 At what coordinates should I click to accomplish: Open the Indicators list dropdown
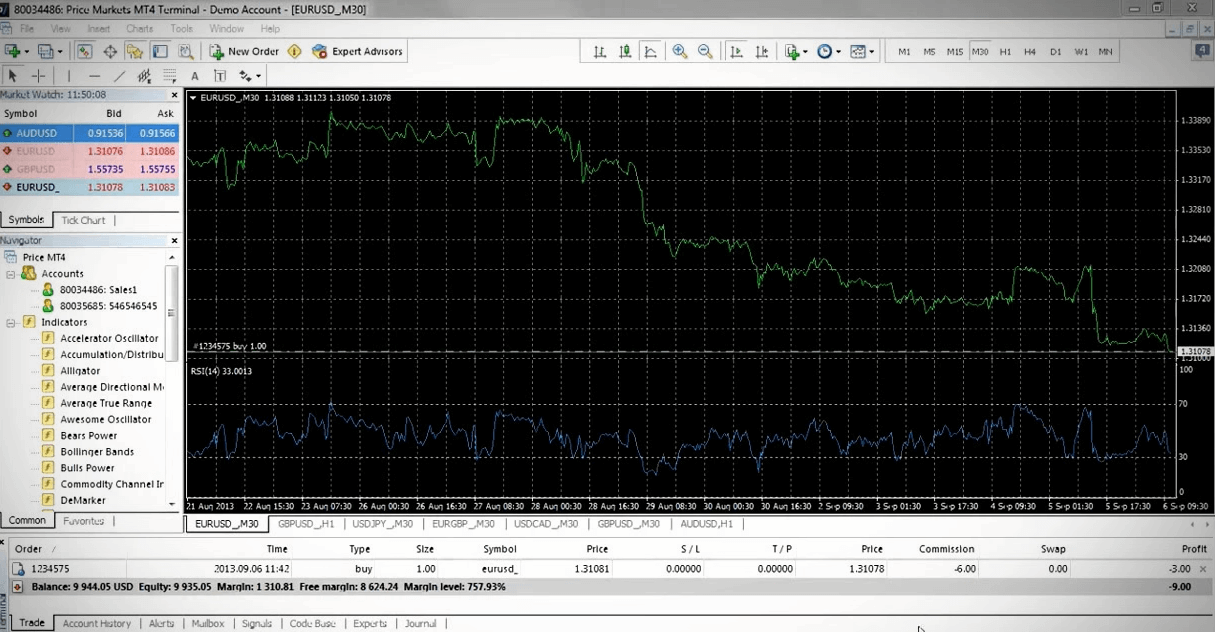[804, 50]
